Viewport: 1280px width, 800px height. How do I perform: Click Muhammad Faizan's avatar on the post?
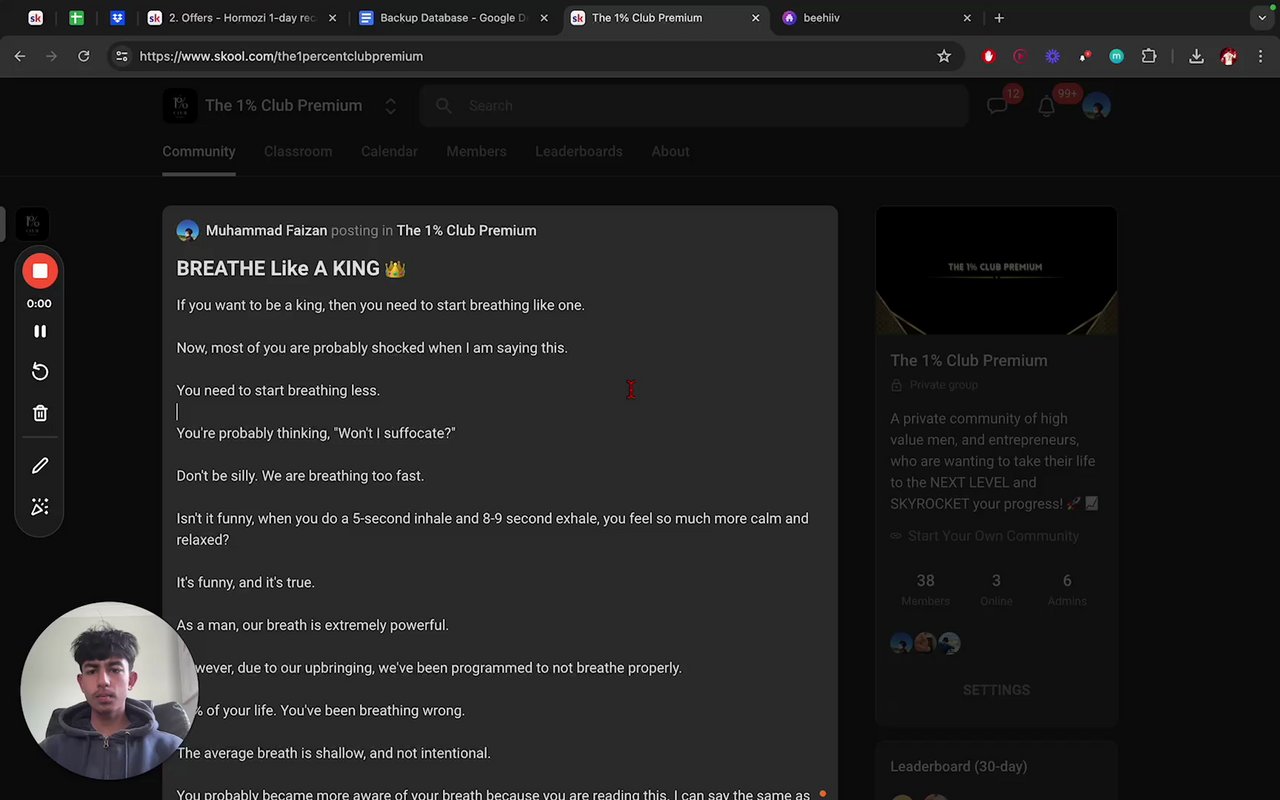pyautogui.click(x=187, y=231)
